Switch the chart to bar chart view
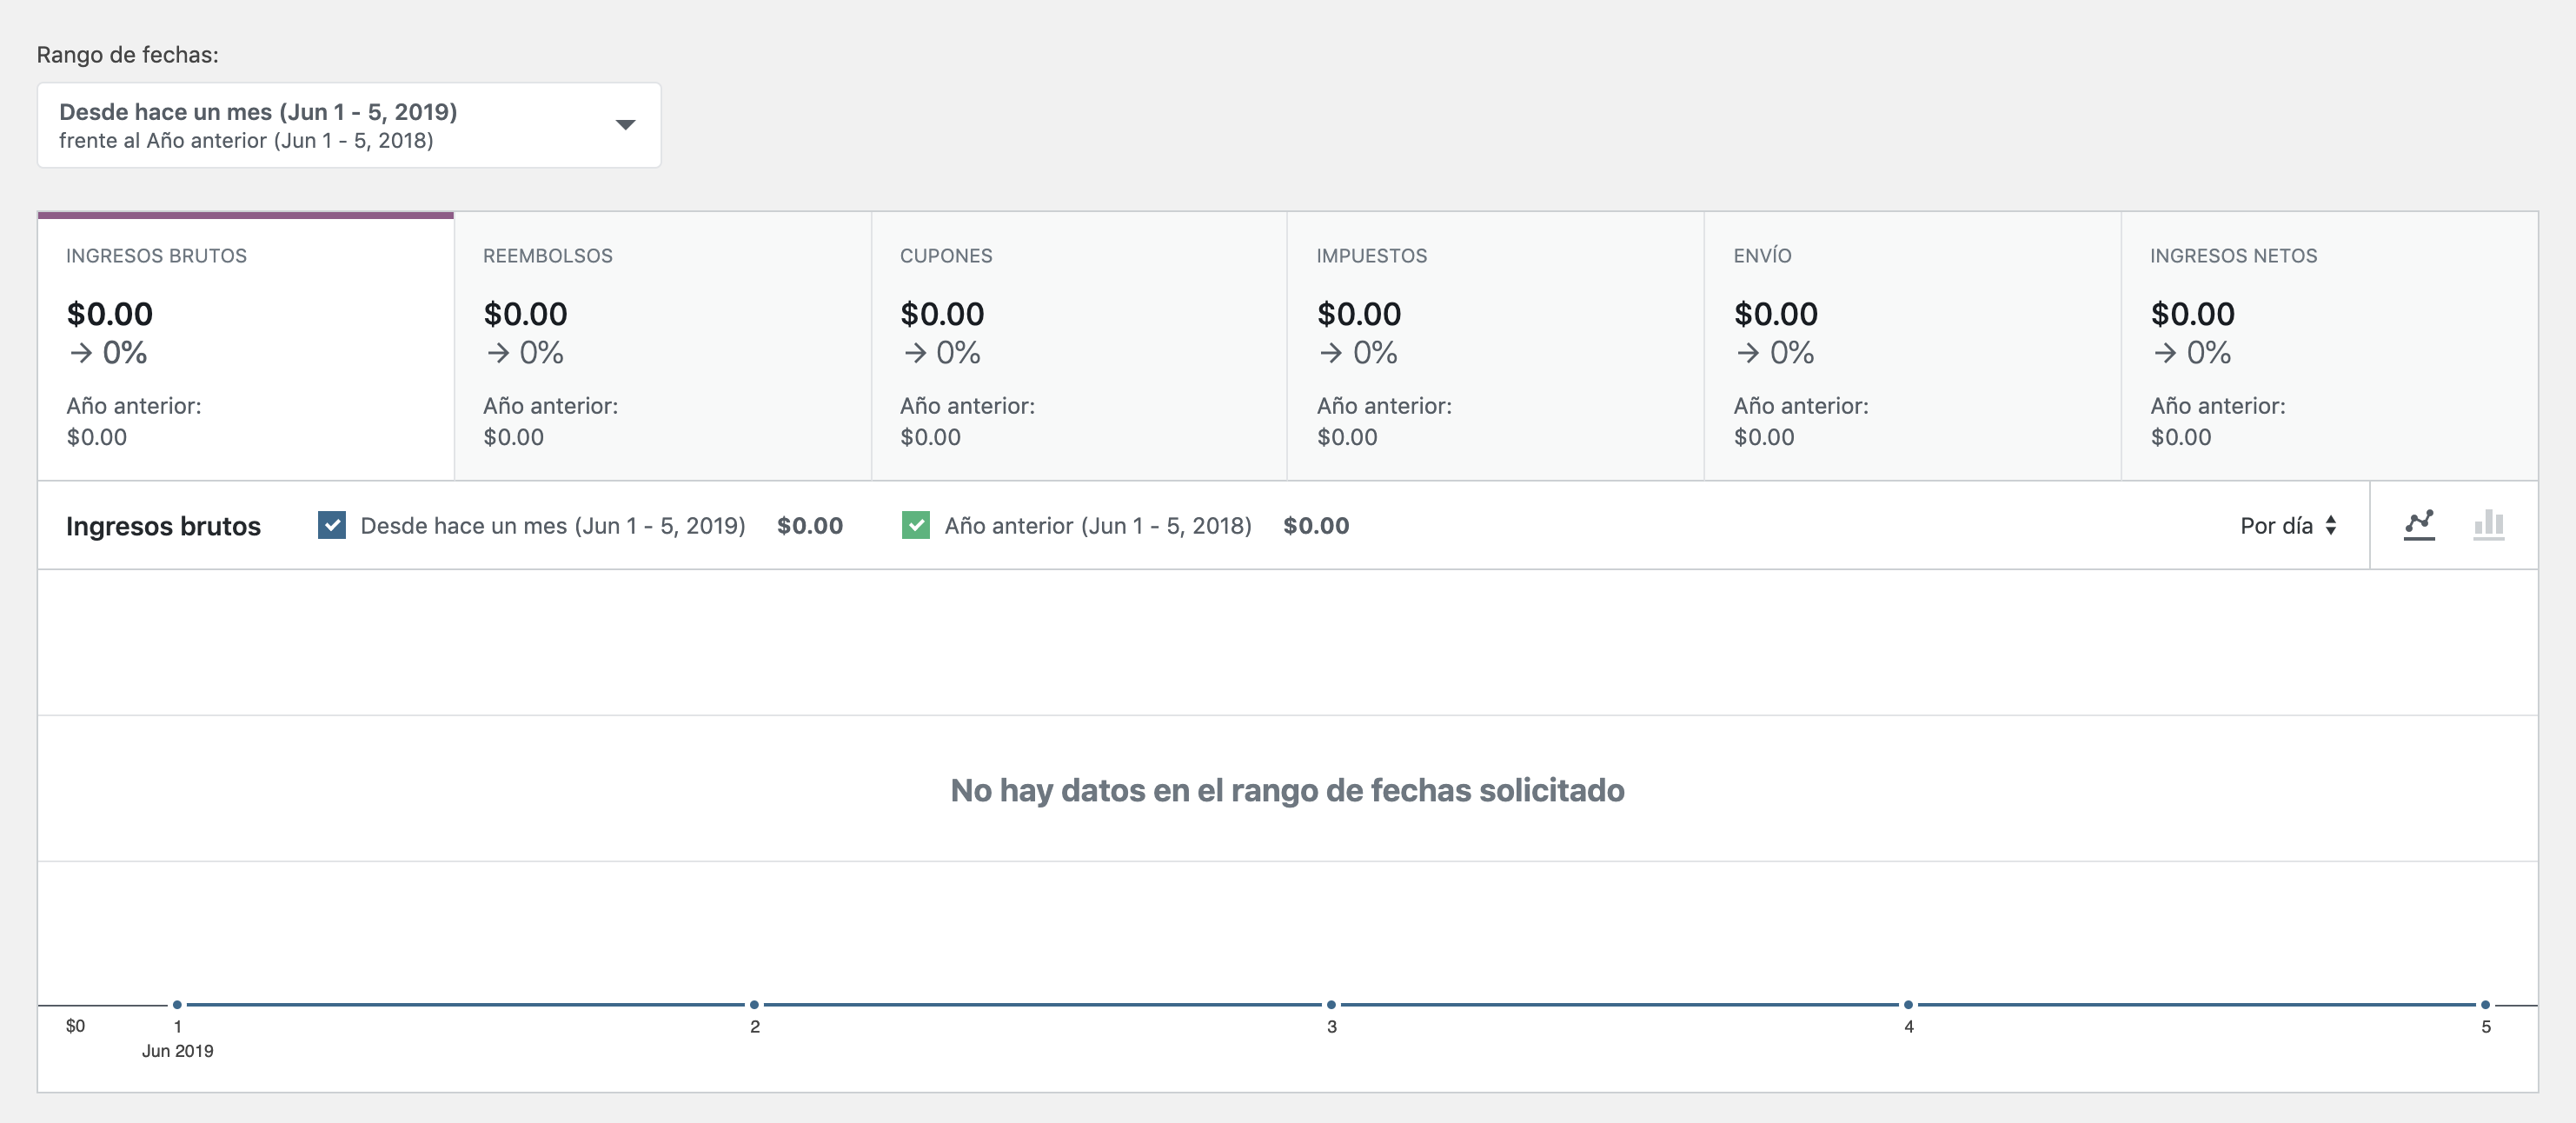The image size is (2576, 1123). coord(2488,524)
